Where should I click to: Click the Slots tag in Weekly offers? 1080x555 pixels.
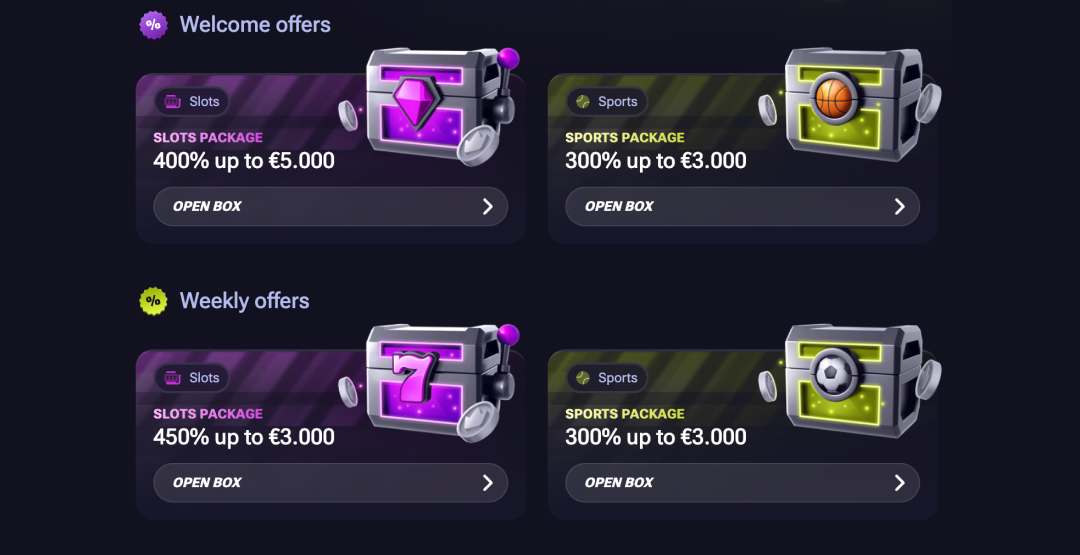point(192,377)
